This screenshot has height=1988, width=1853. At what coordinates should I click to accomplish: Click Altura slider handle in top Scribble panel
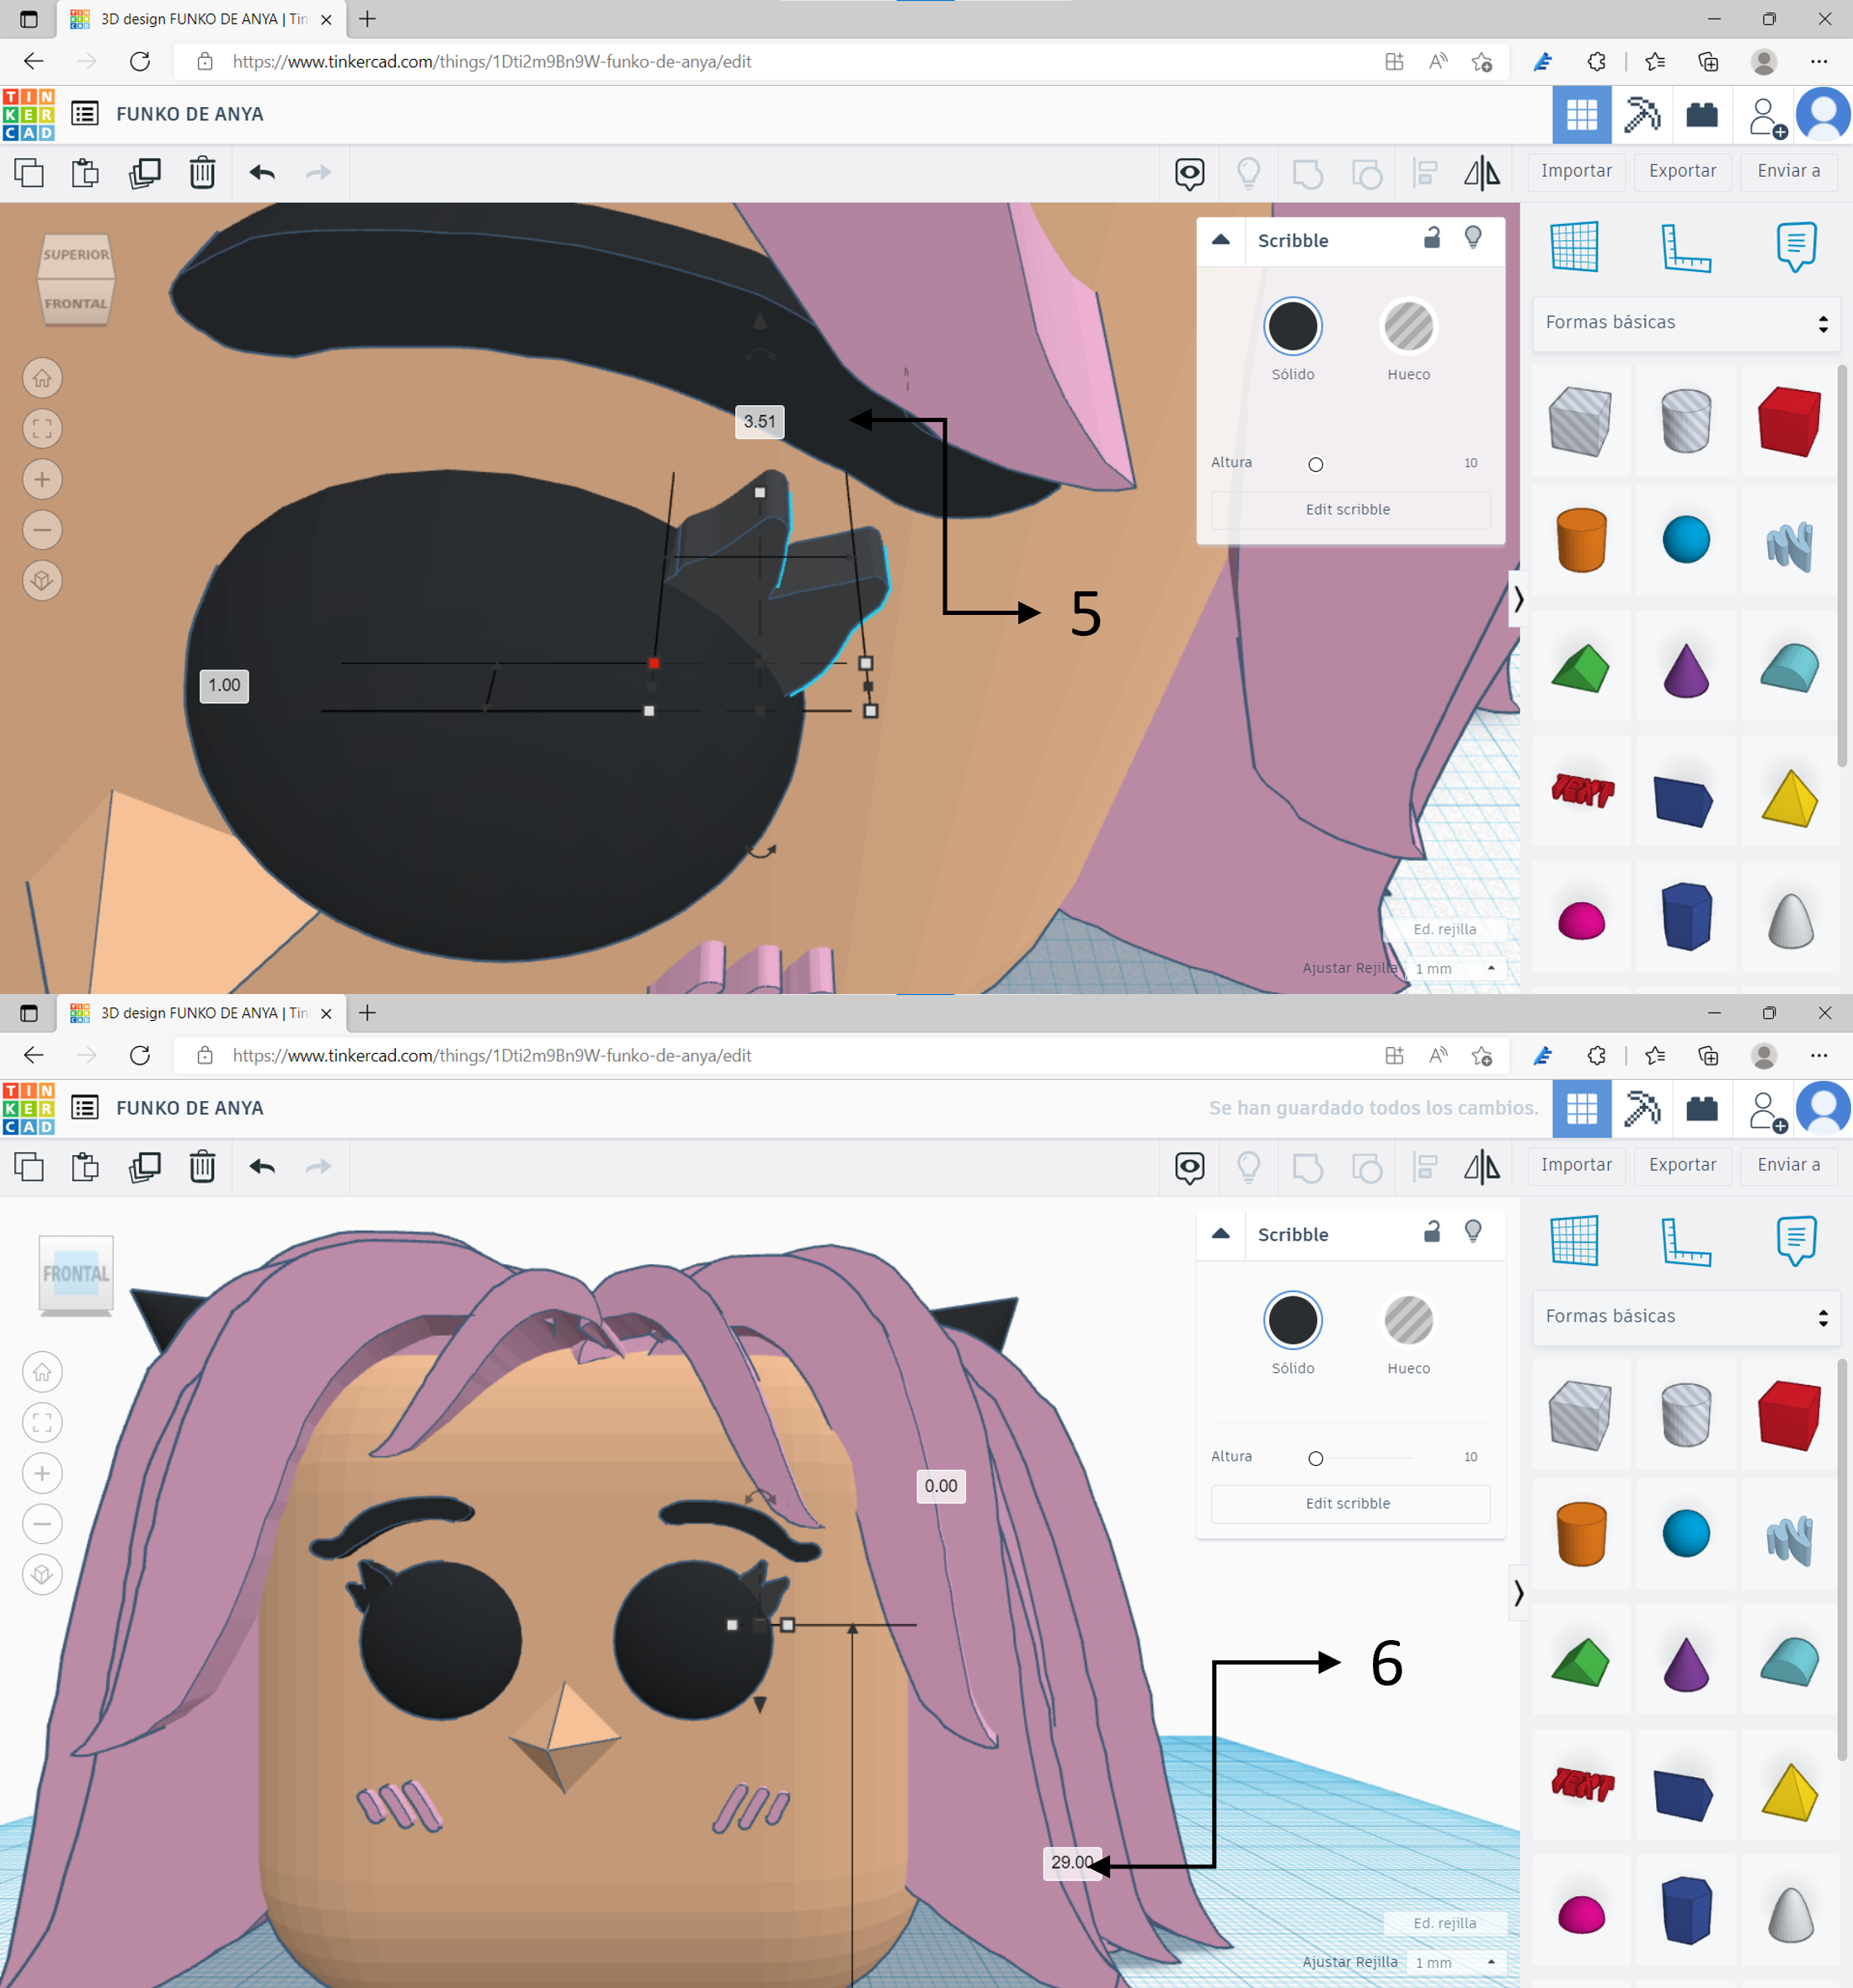[1315, 464]
